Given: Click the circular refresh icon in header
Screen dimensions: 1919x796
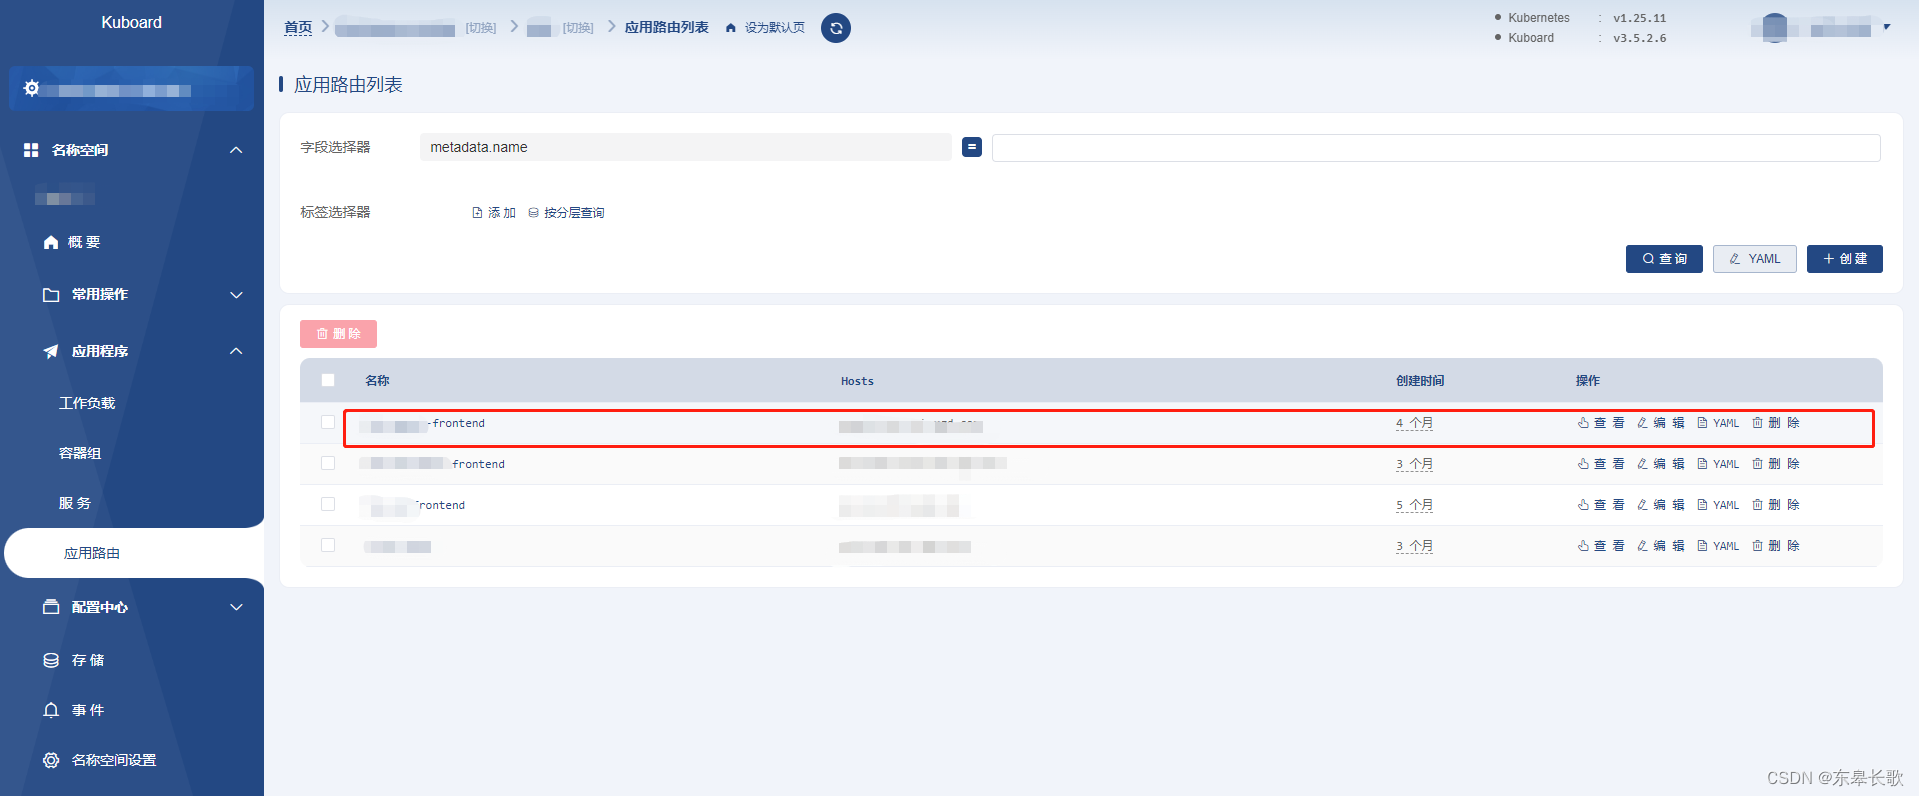Looking at the screenshot, I should pyautogui.click(x=836, y=28).
